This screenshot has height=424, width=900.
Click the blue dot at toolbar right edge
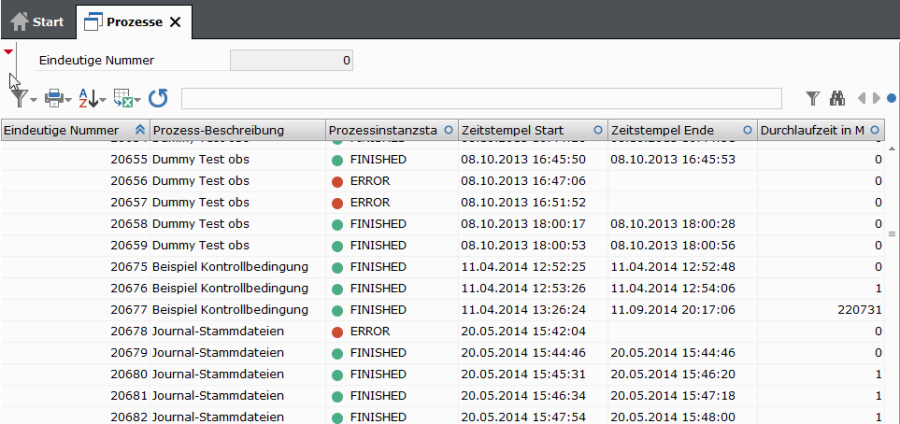click(892, 99)
